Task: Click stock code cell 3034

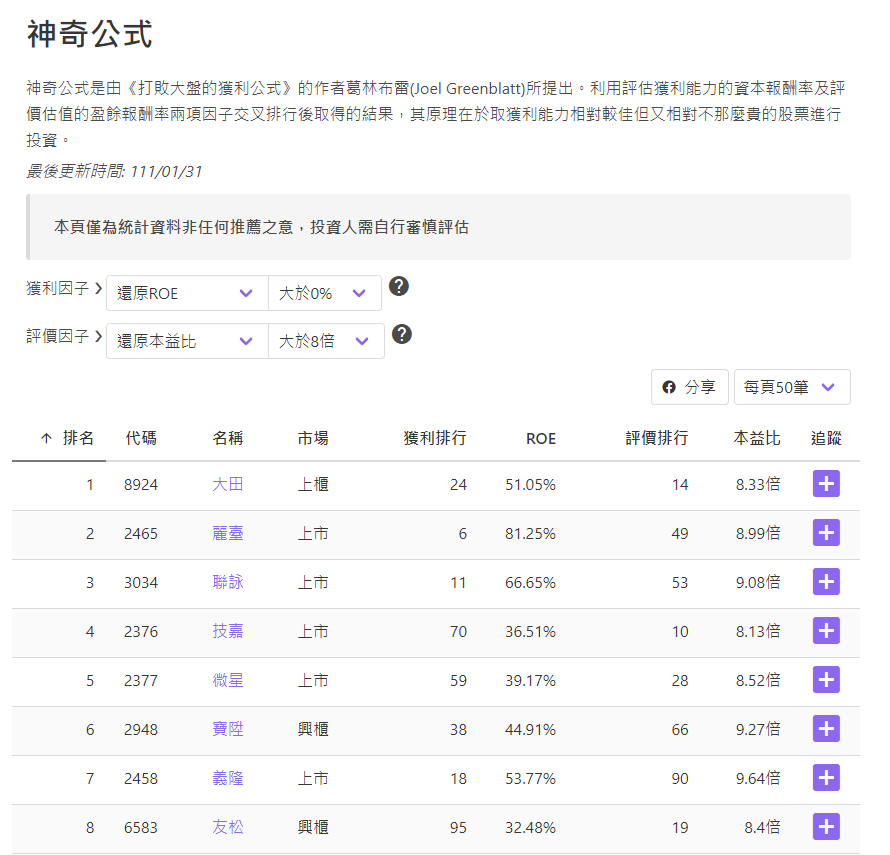Action: [x=141, y=582]
